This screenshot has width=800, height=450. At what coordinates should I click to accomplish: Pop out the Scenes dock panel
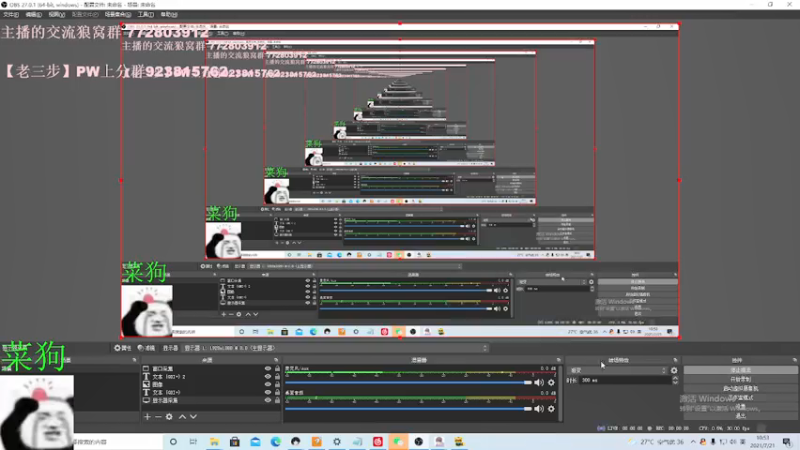point(134,360)
